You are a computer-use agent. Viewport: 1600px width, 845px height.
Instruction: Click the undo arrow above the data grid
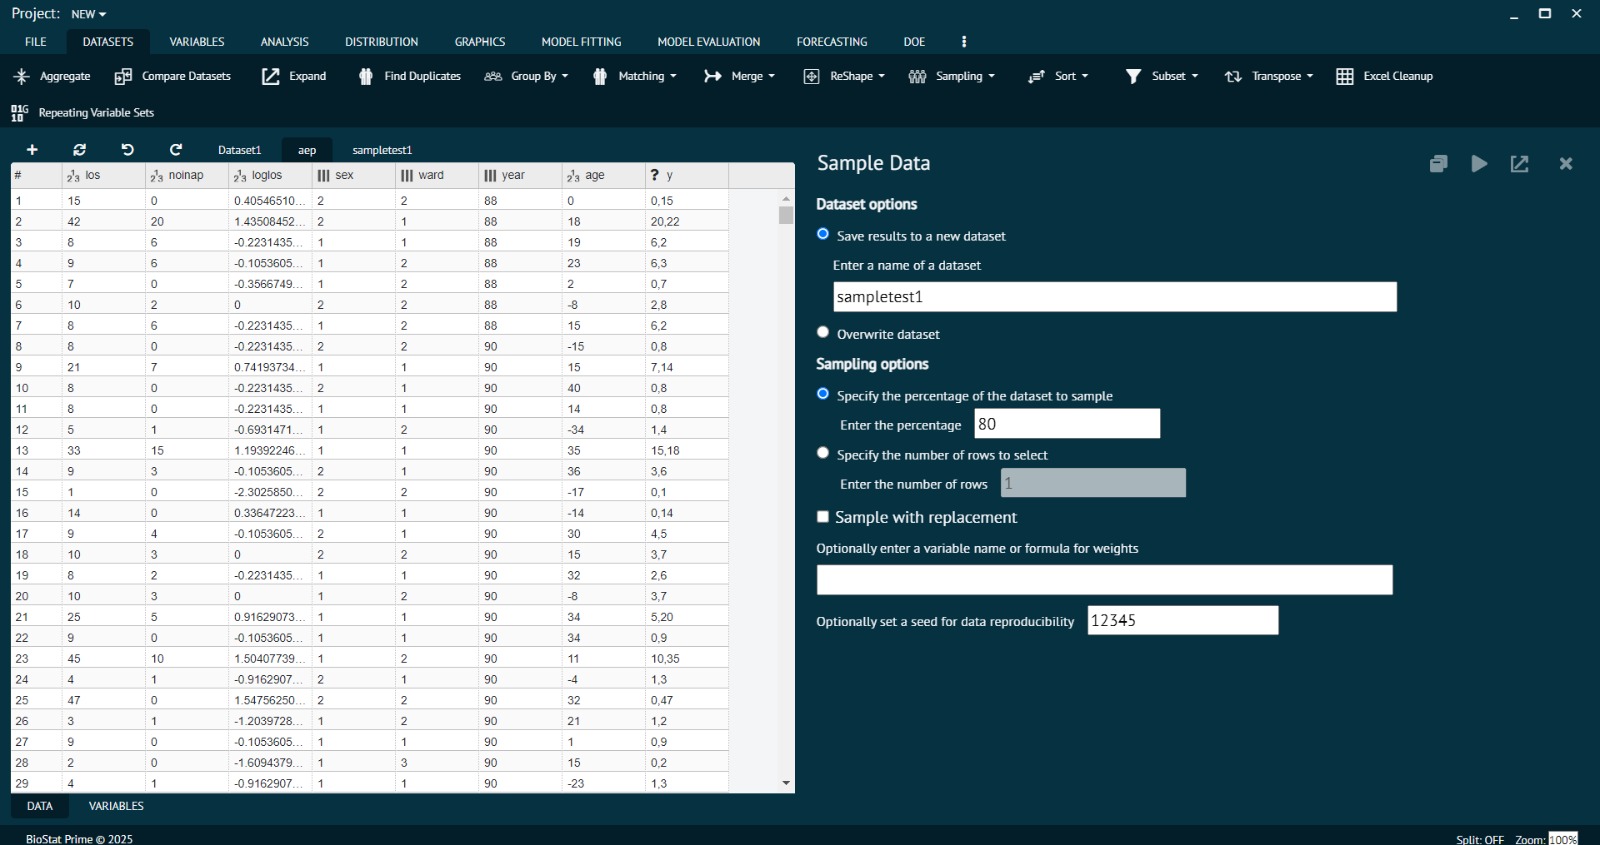click(x=127, y=150)
